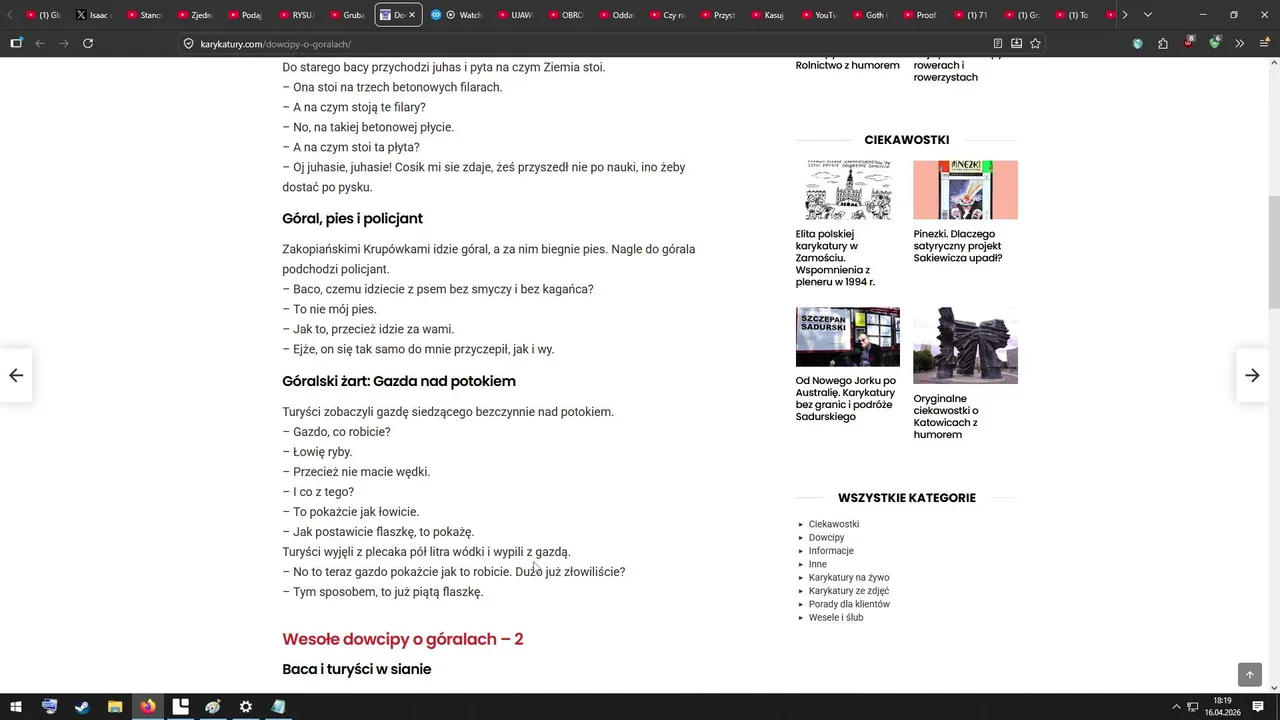The image size is (1280, 720).
Task: Bookmark this page with the star icon
Action: 1035,43
